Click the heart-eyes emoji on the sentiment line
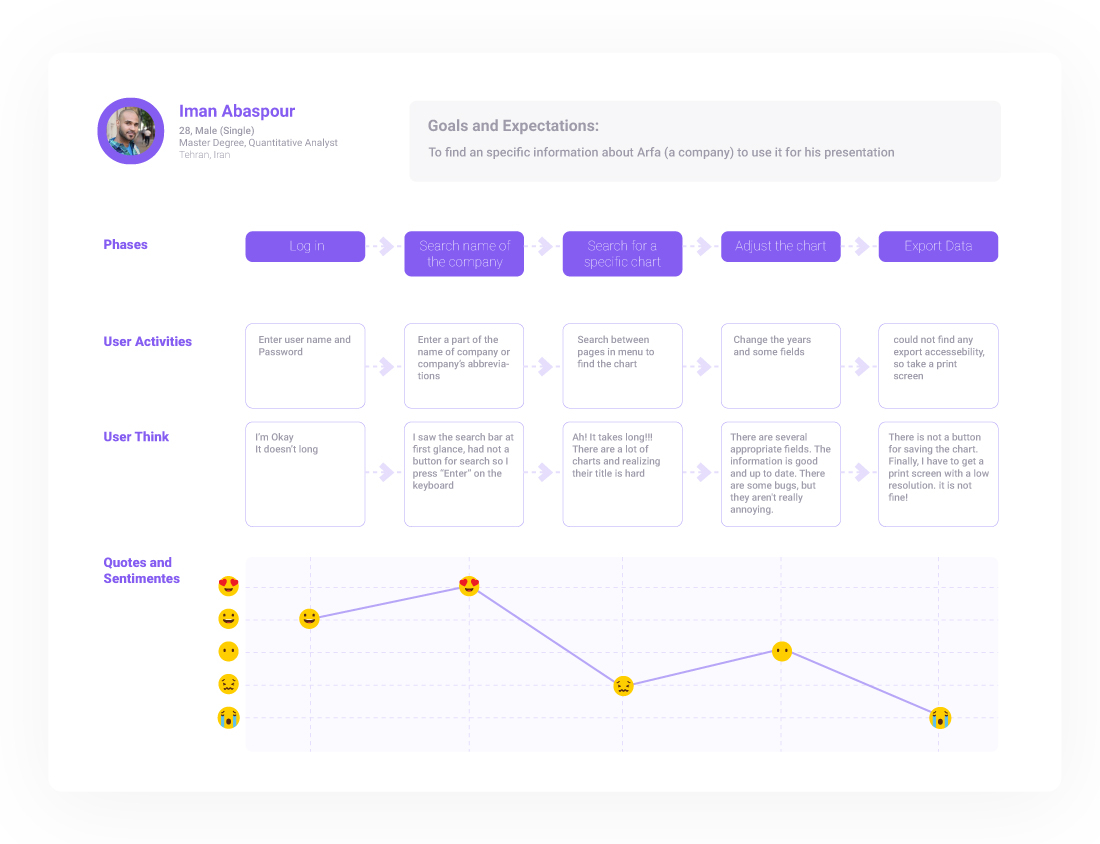This screenshot has height=844, width=1100. pyautogui.click(x=469, y=586)
